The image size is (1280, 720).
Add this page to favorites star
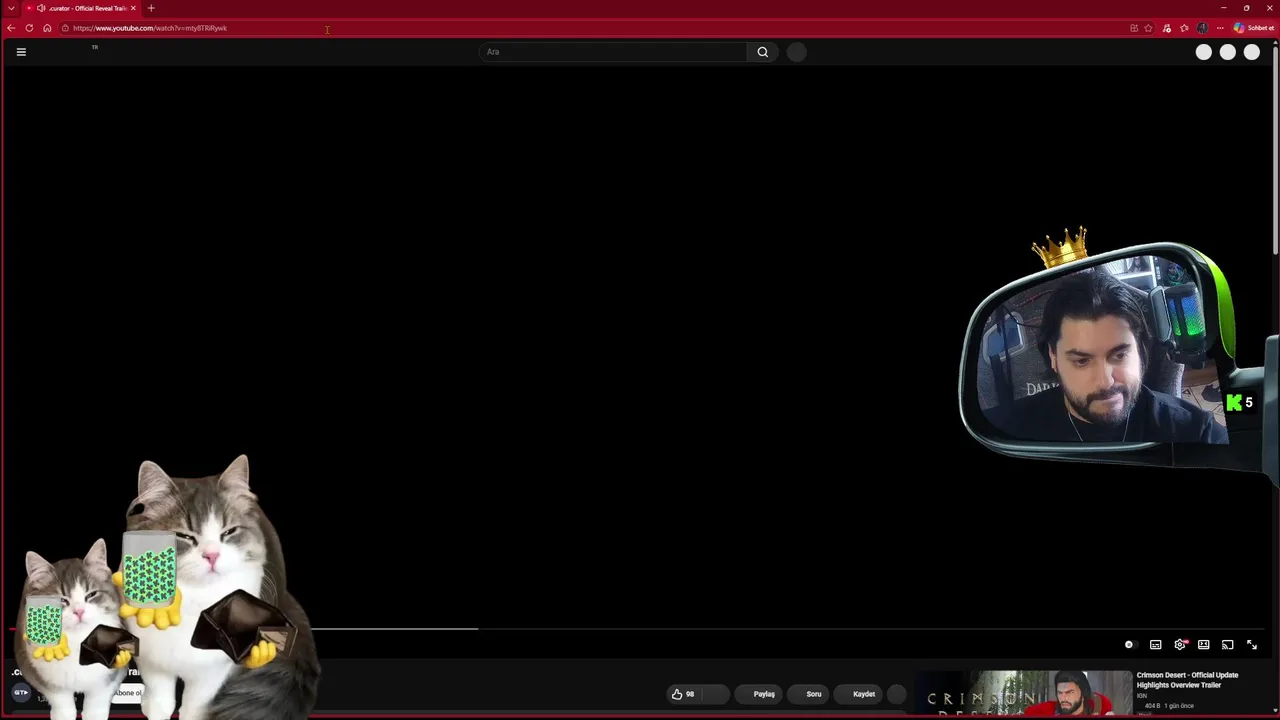(x=1148, y=28)
